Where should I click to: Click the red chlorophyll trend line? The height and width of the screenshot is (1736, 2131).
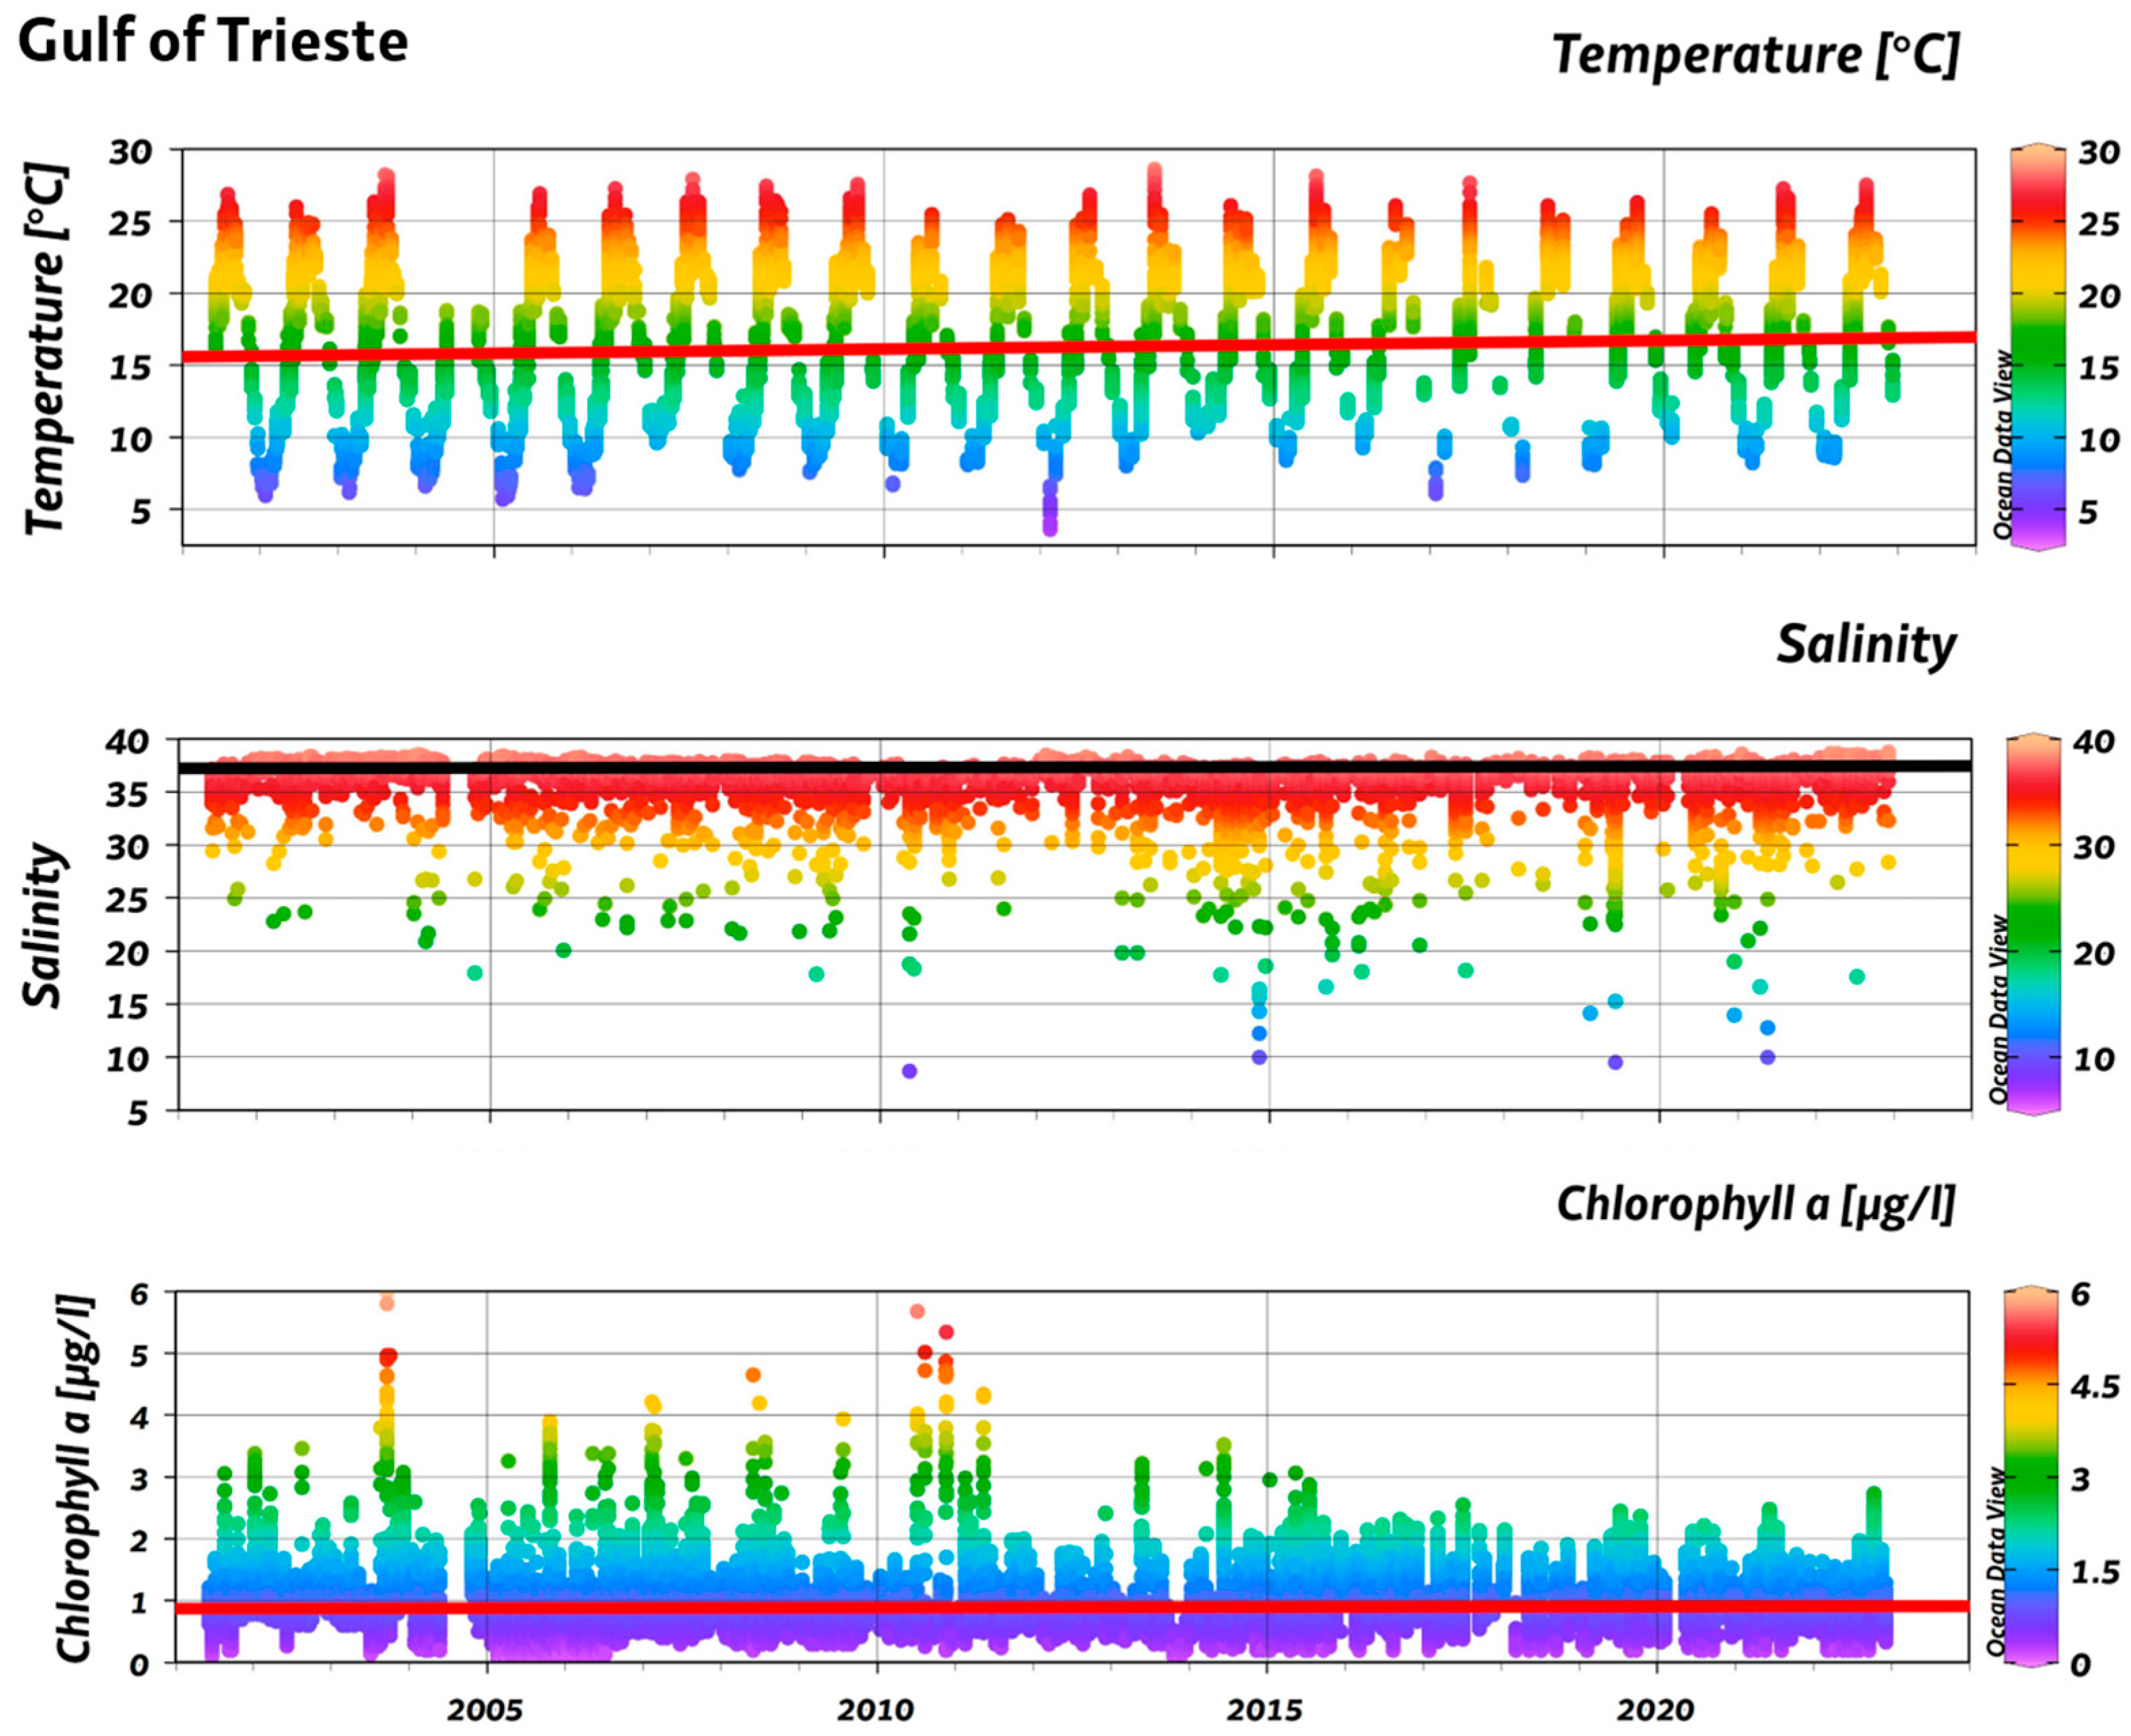point(1072,1607)
